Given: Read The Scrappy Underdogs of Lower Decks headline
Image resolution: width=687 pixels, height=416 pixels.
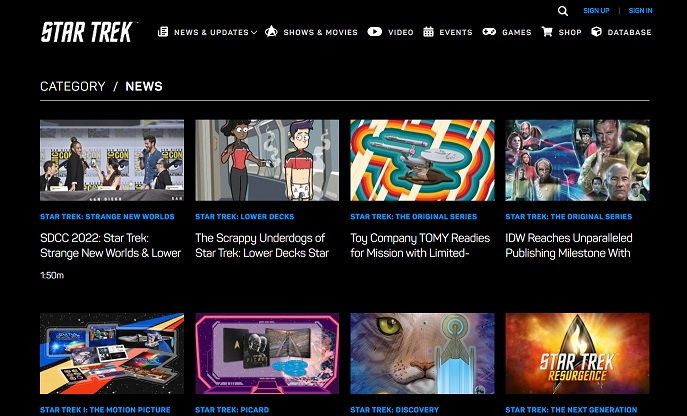Looking at the screenshot, I should coord(262,245).
